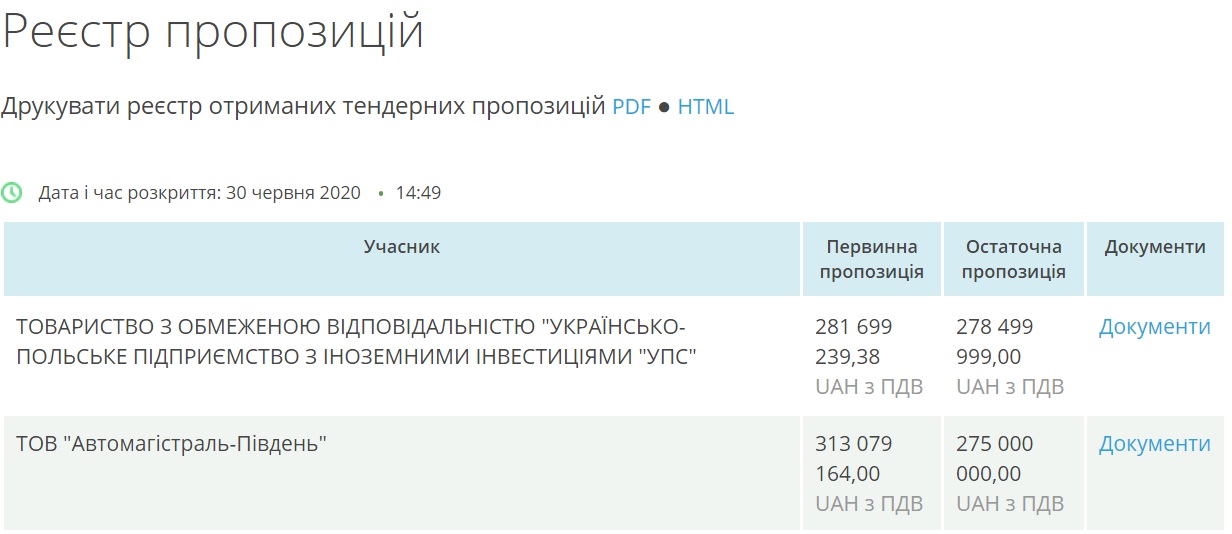Select the Українсько-Польське Підприємство УПС participant name
Screen dimensions: 1232x534
(355, 342)
